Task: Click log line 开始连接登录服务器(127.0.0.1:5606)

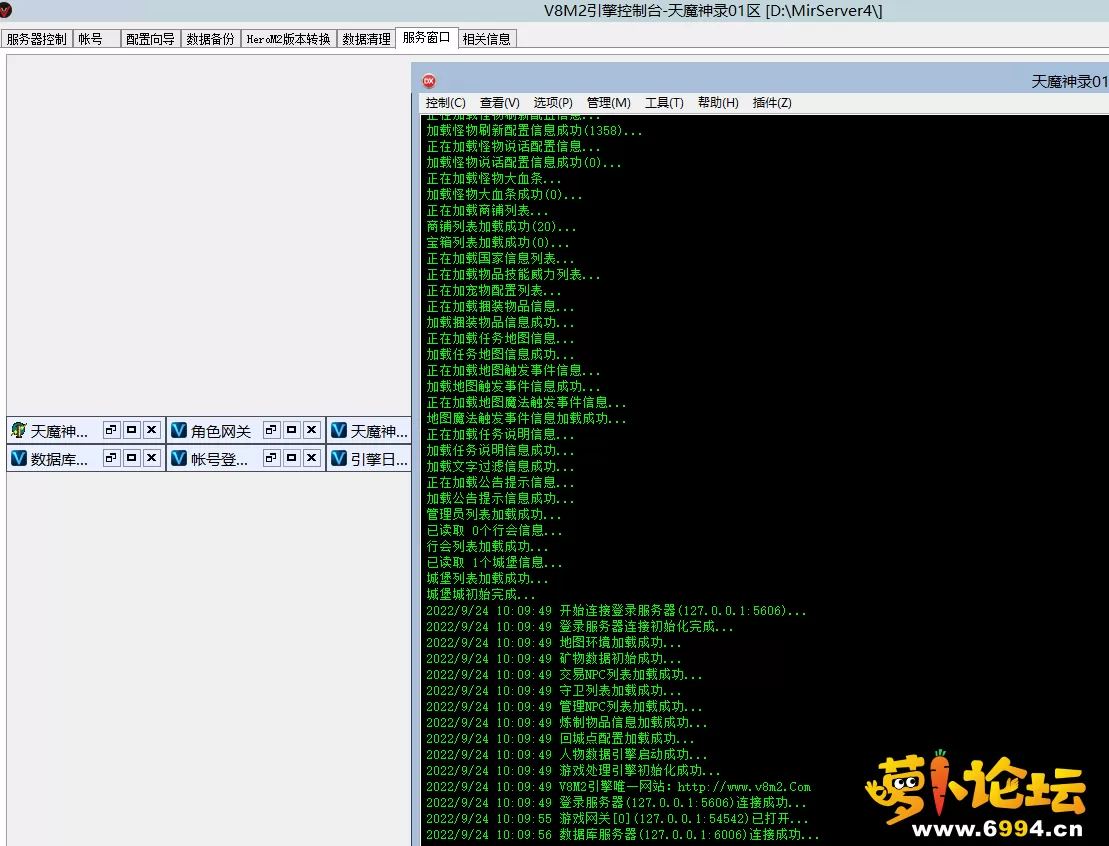Action: [x=616, y=611]
